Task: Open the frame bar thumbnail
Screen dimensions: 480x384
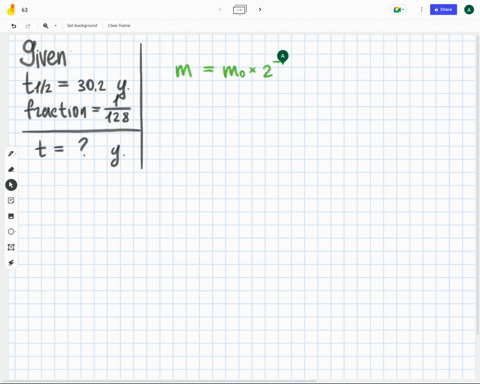Action: click(x=240, y=10)
